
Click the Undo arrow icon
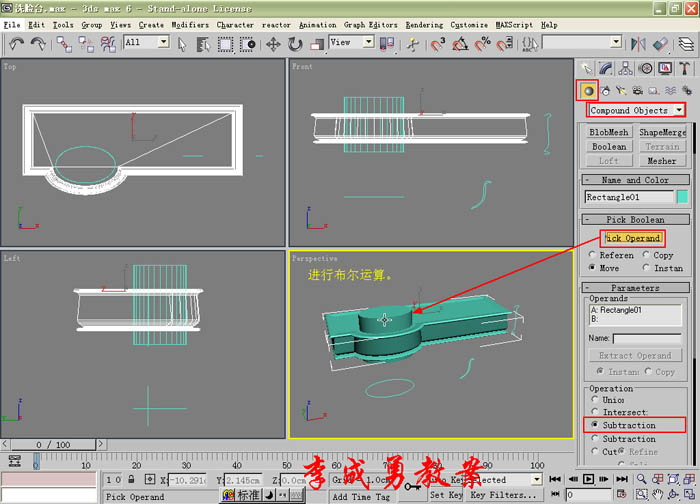pos(16,44)
